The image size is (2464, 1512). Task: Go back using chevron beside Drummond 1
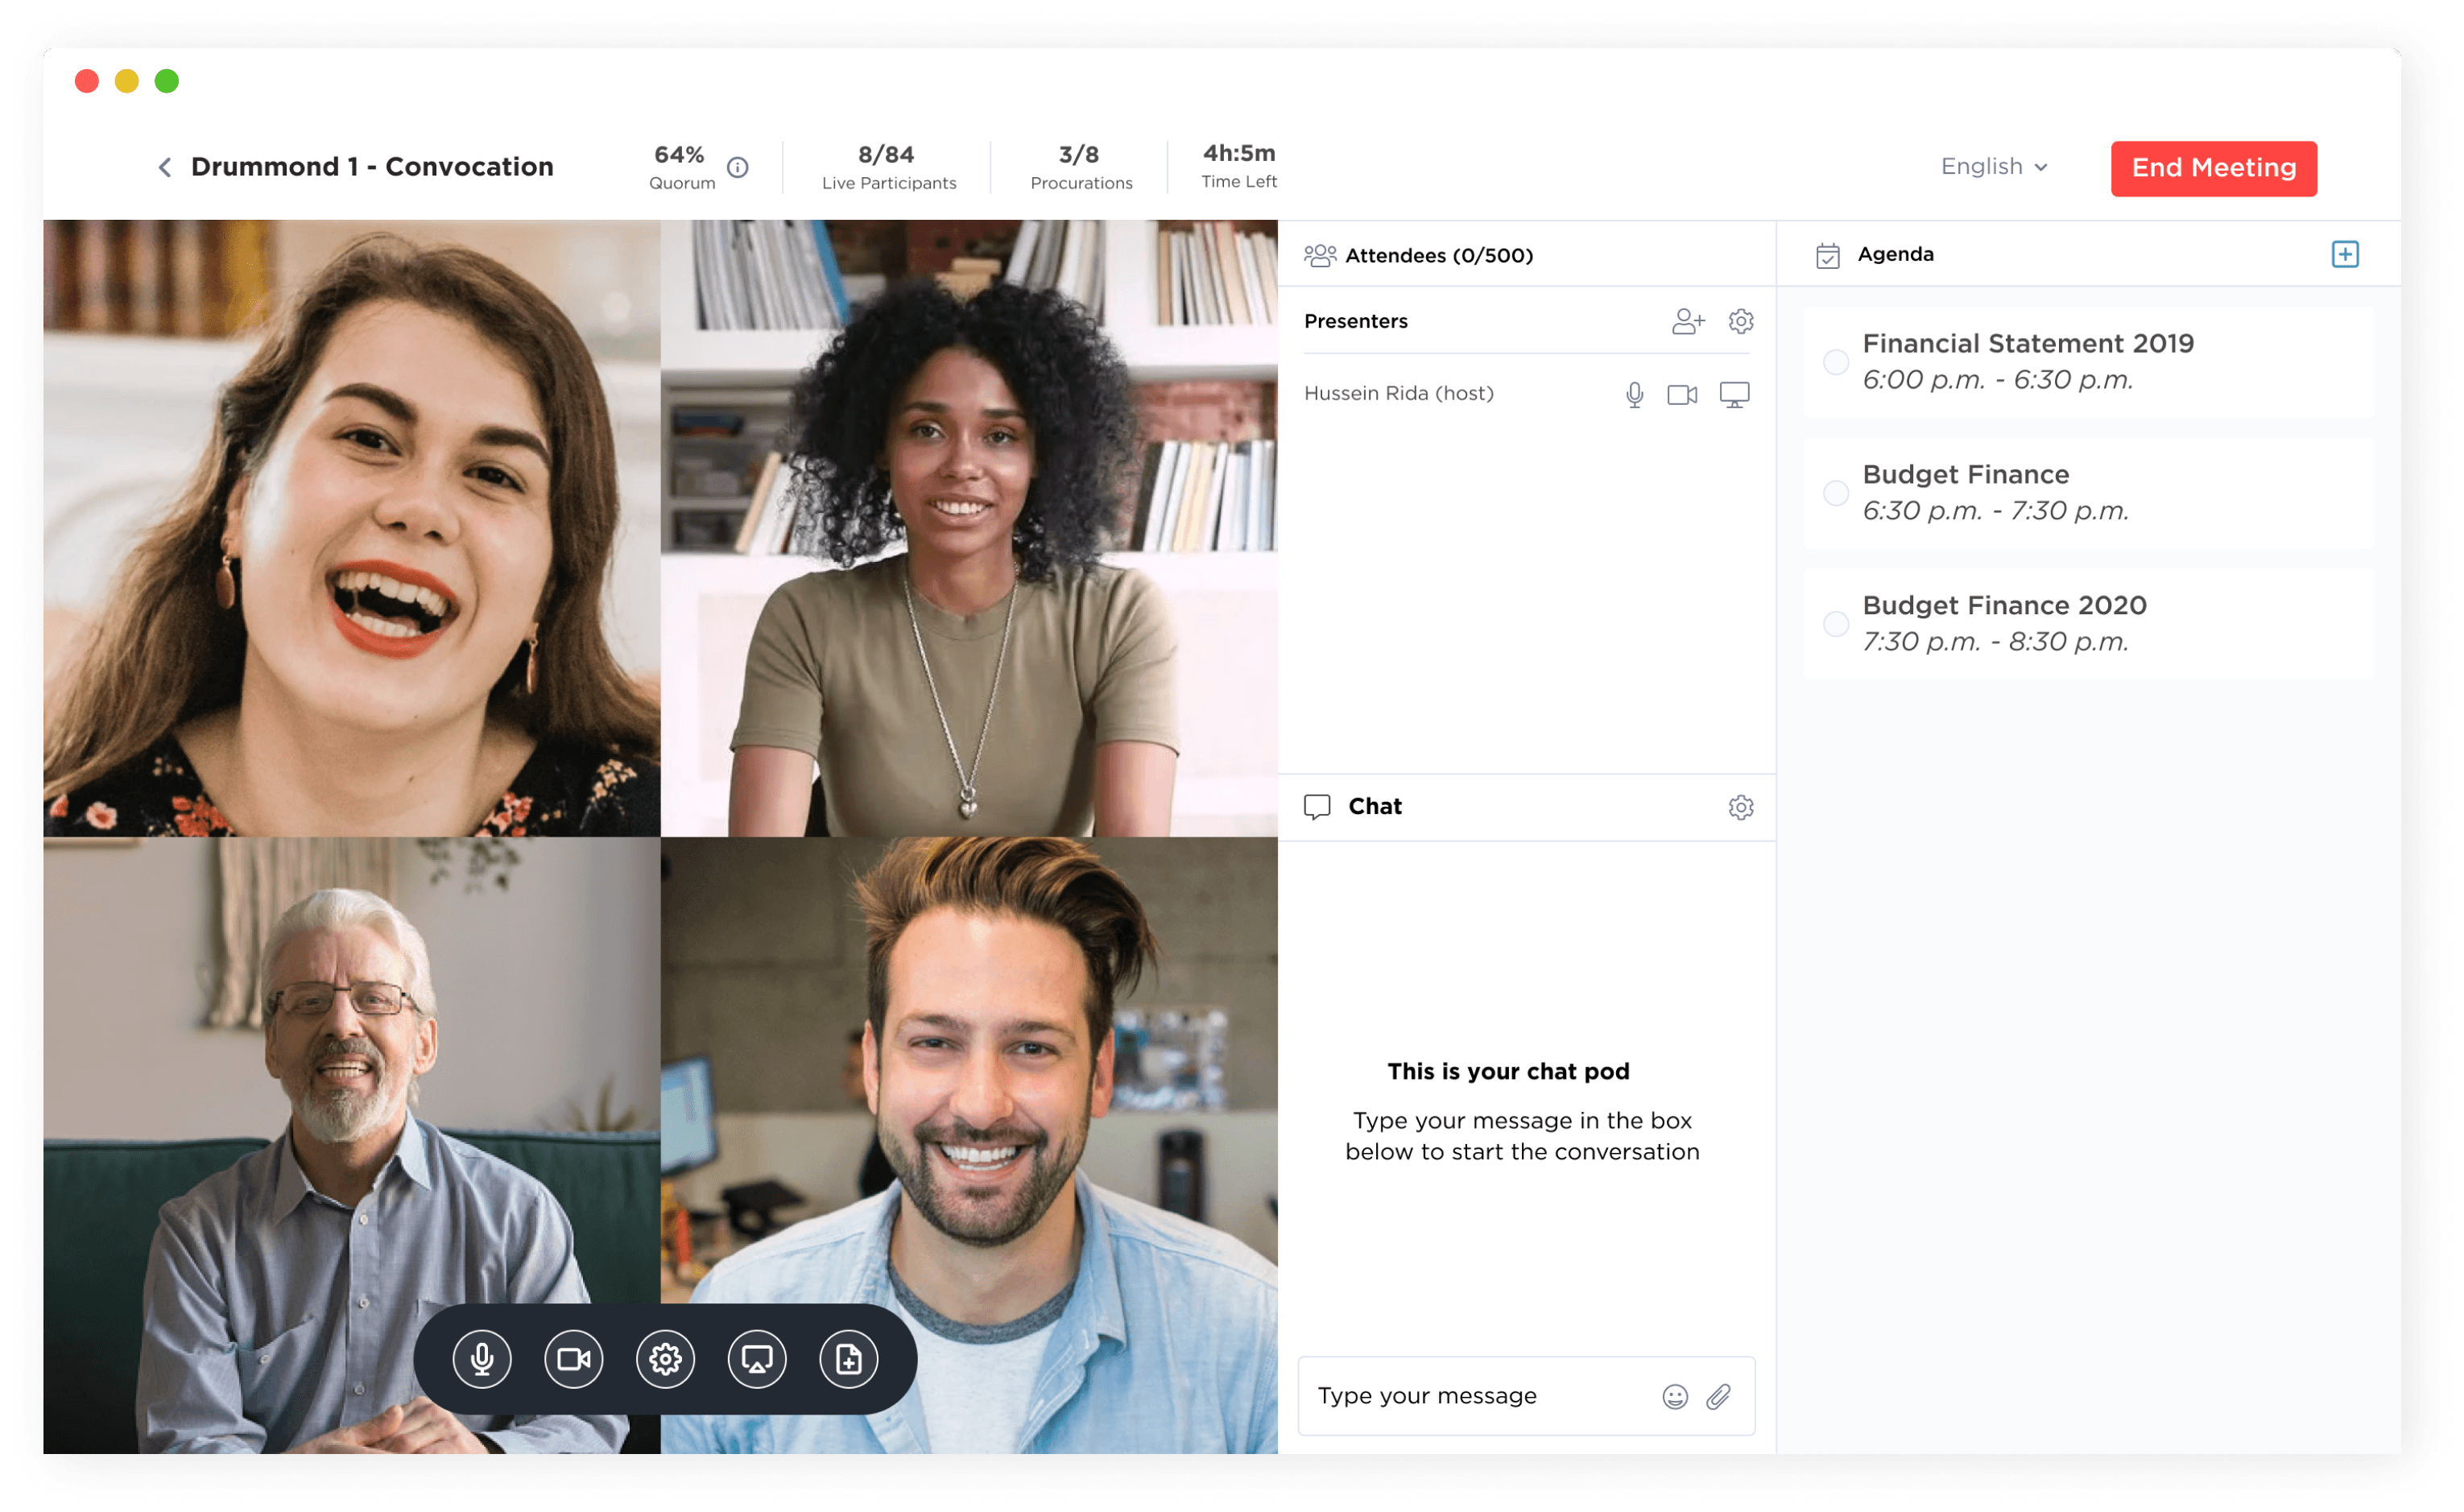tap(165, 167)
